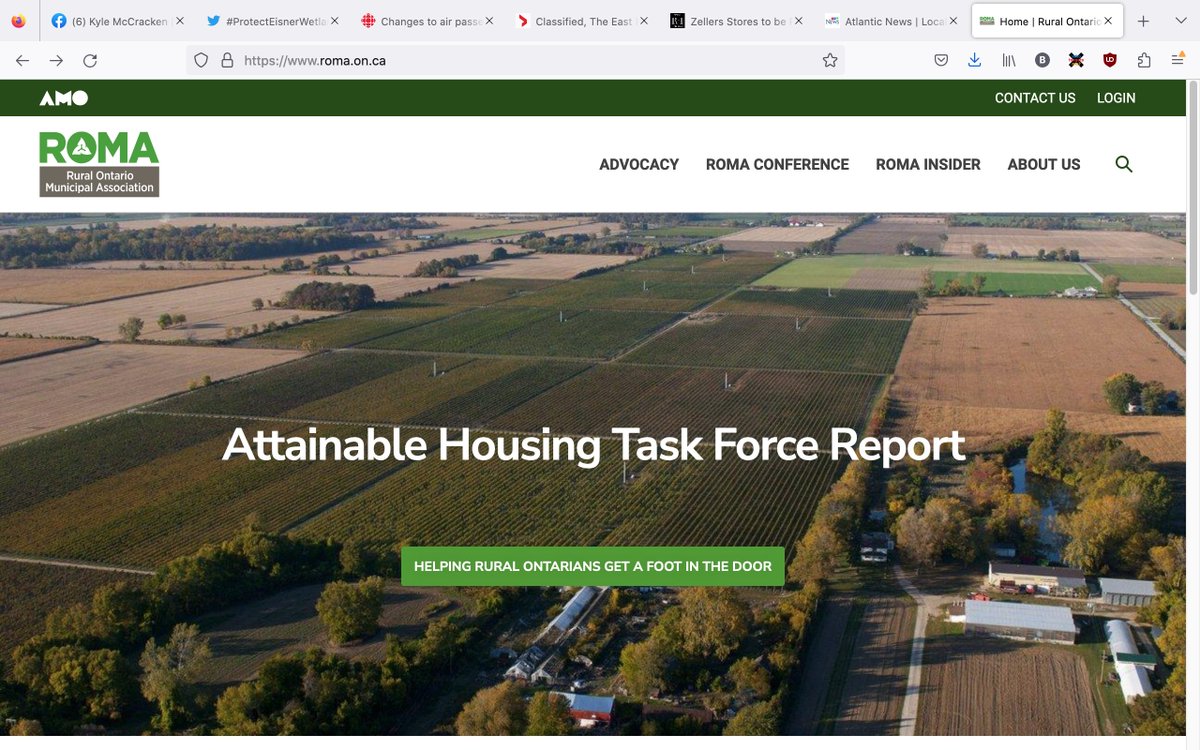Close the #ProtectEisnerWetla Twitter tab
Screen dimensions: 1200x750
click(334, 21)
